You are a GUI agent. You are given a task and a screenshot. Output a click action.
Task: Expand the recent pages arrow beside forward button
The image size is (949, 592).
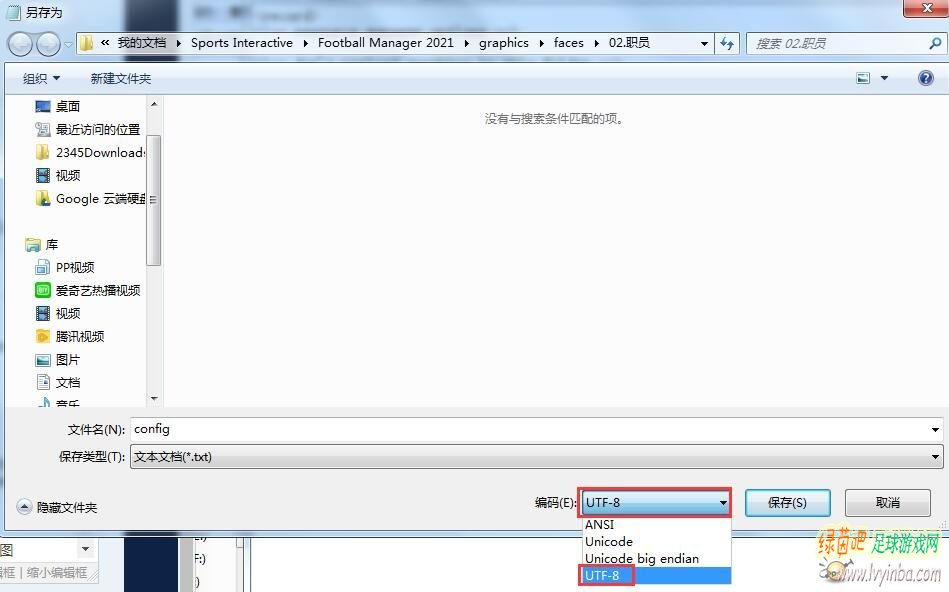68,44
